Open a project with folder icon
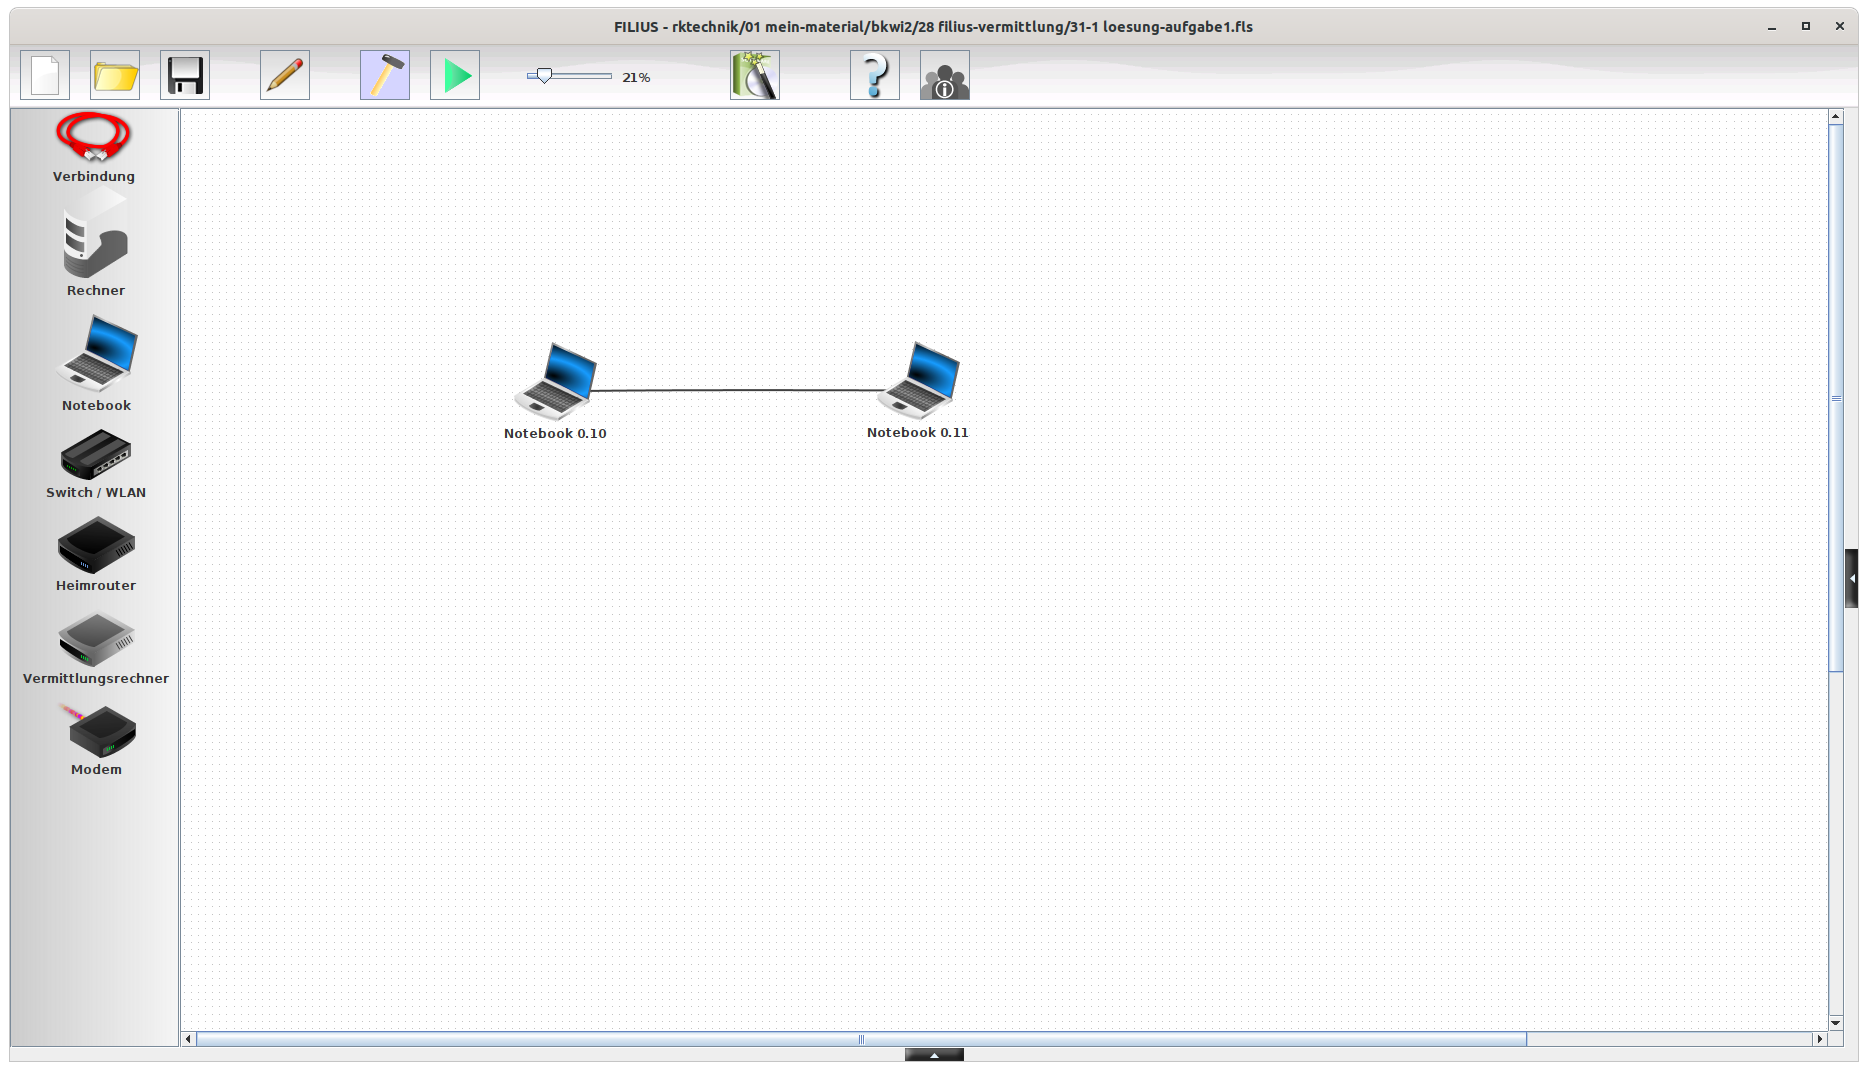The image size is (1868, 1071). pyautogui.click(x=115, y=76)
